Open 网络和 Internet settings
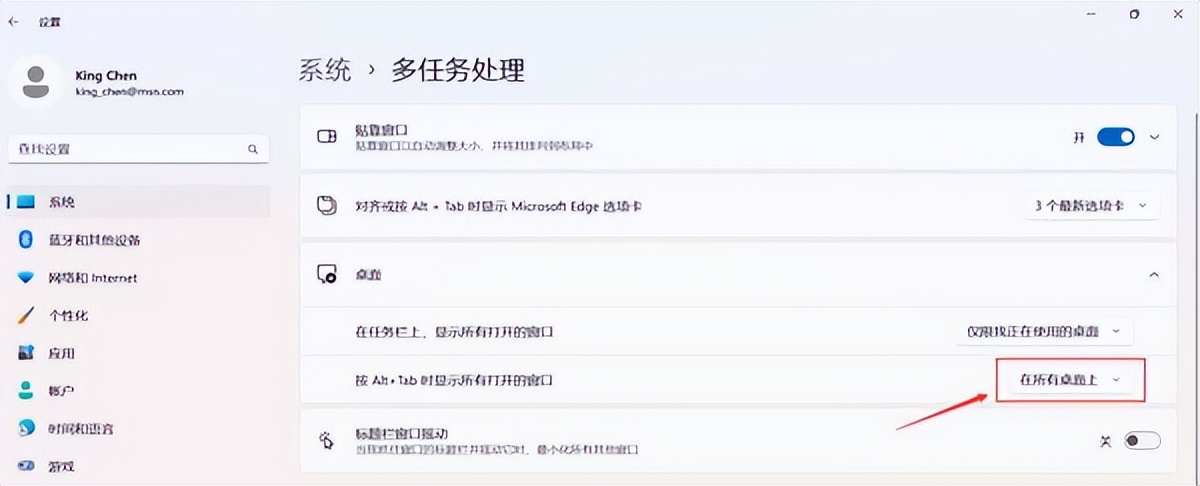The image size is (1200, 486). tap(138, 278)
